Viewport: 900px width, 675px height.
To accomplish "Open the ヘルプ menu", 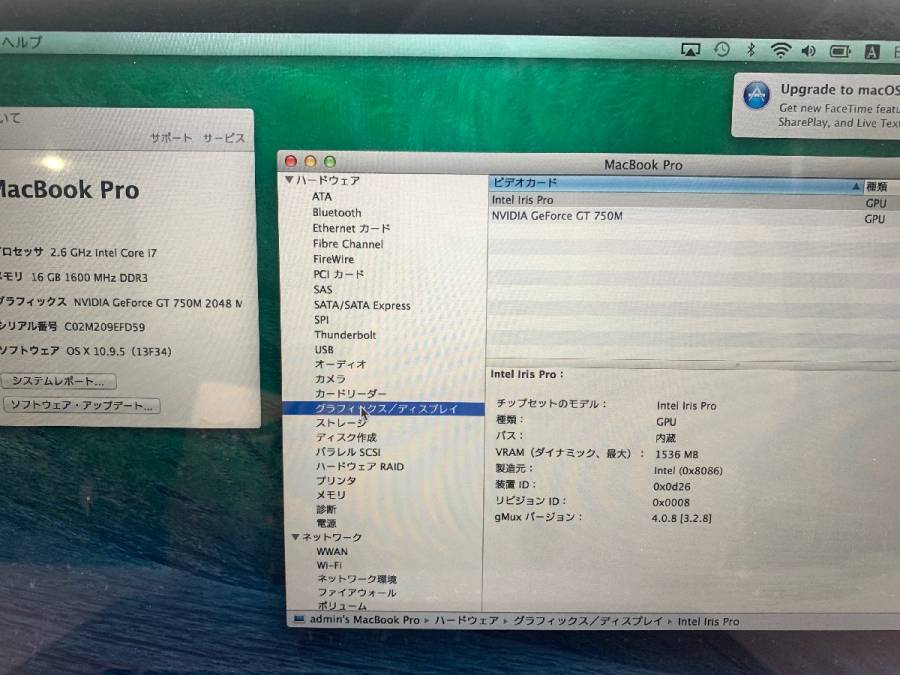I will click(21, 42).
